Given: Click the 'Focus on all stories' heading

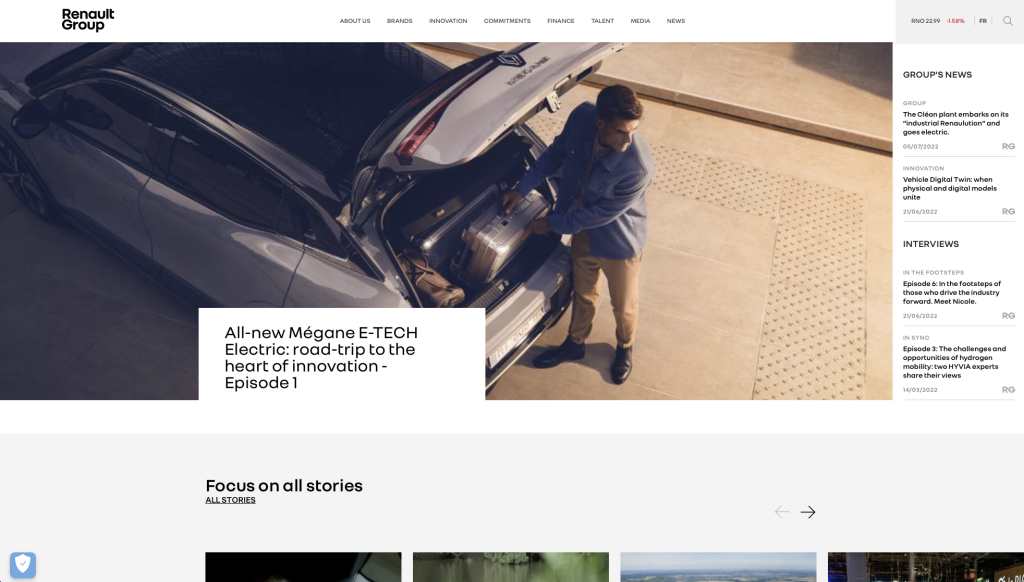Looking at the screenshot, I should coord(284,485).
